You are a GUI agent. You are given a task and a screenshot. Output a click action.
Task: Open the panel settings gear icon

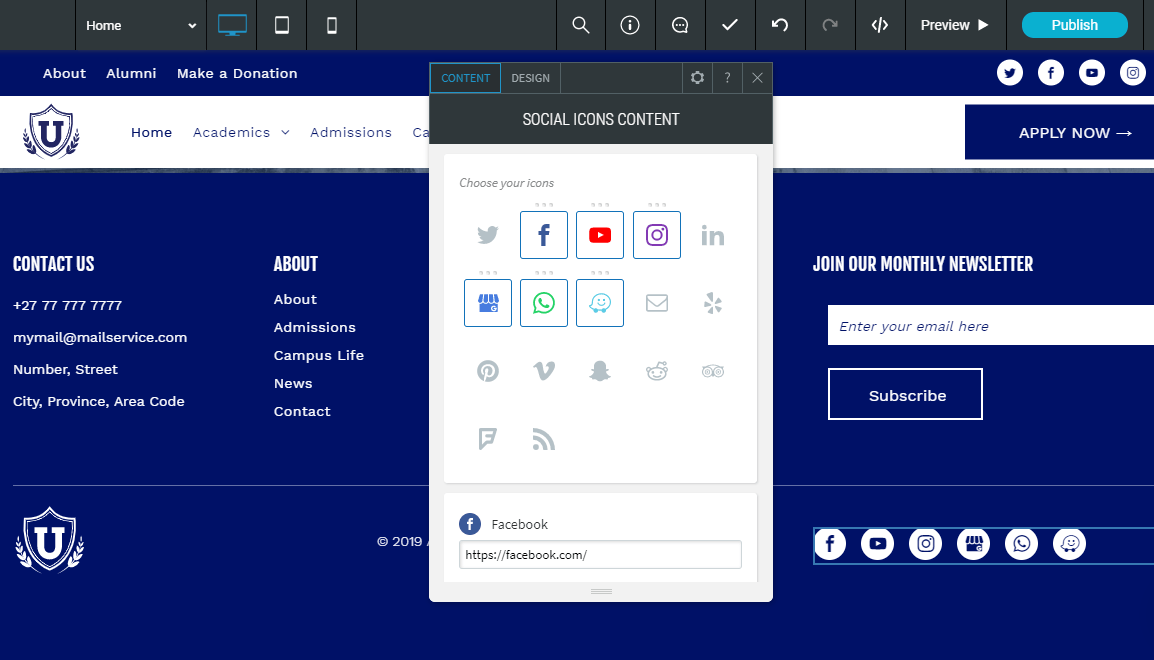[x=697, y=78]
